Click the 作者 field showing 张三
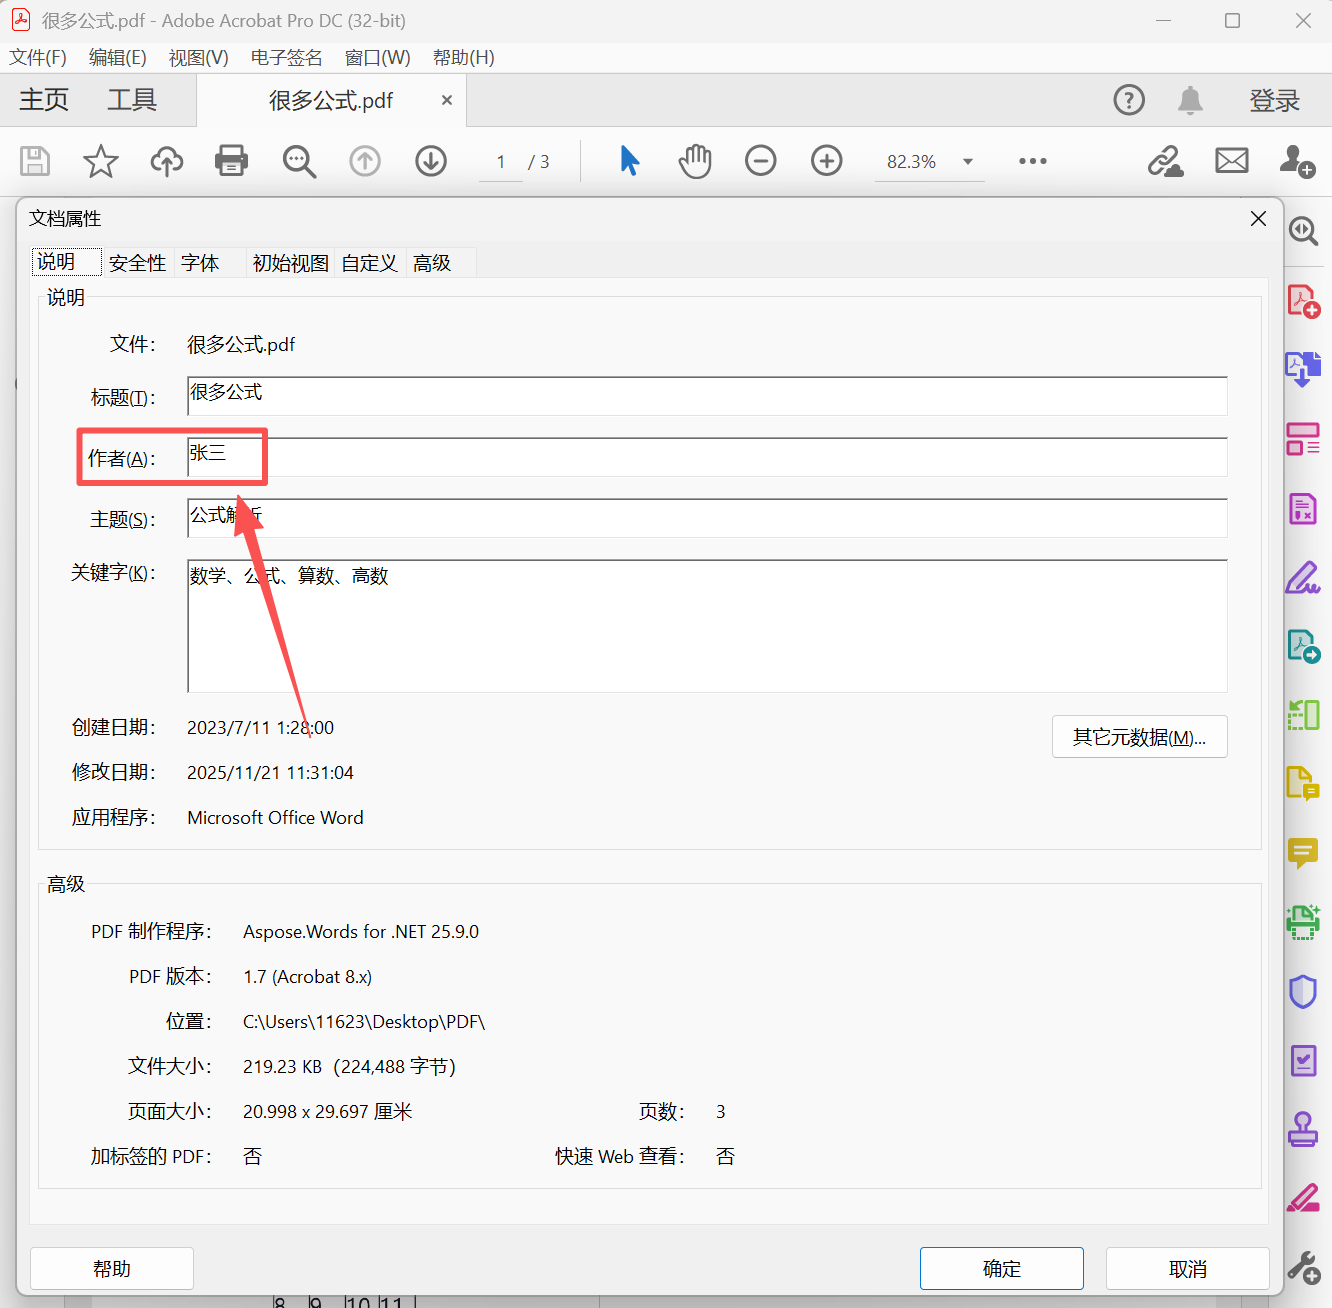 point(400,457)
